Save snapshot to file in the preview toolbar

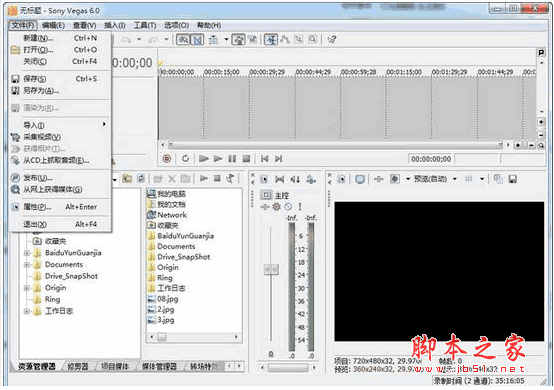coord(513,179)
